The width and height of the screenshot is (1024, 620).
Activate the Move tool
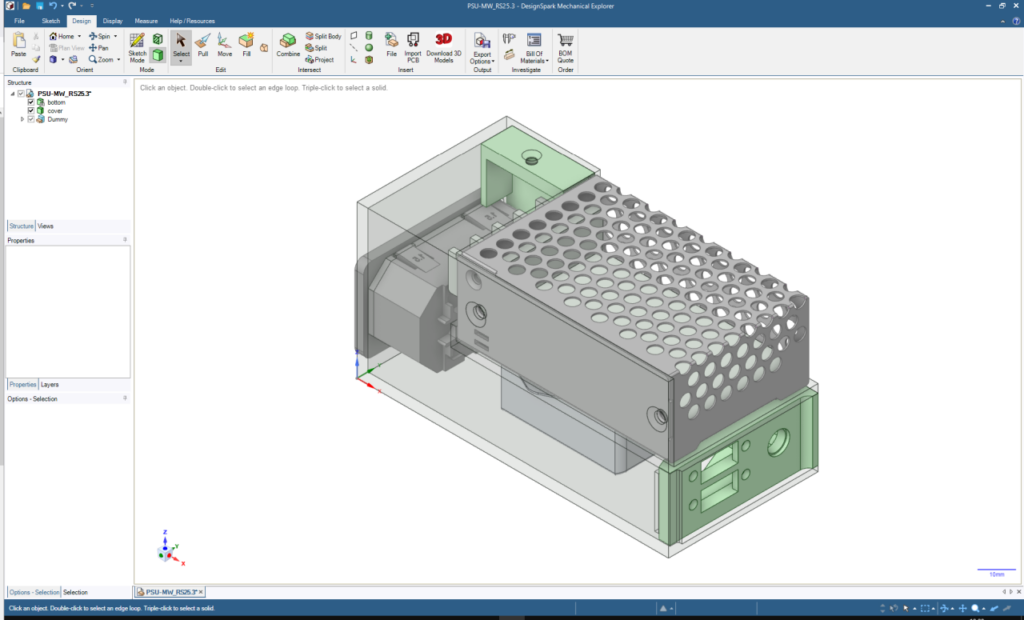pos(225,45)
